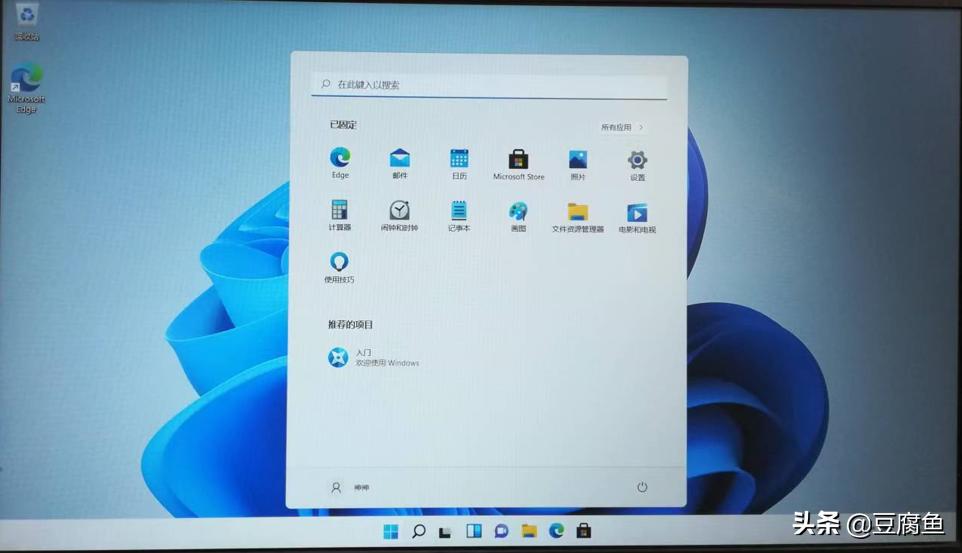Image resolution: width=962 pixels, height=553 pixels.
Task: Click the Windows Start button on taskbar
Action: coord(390,532)
